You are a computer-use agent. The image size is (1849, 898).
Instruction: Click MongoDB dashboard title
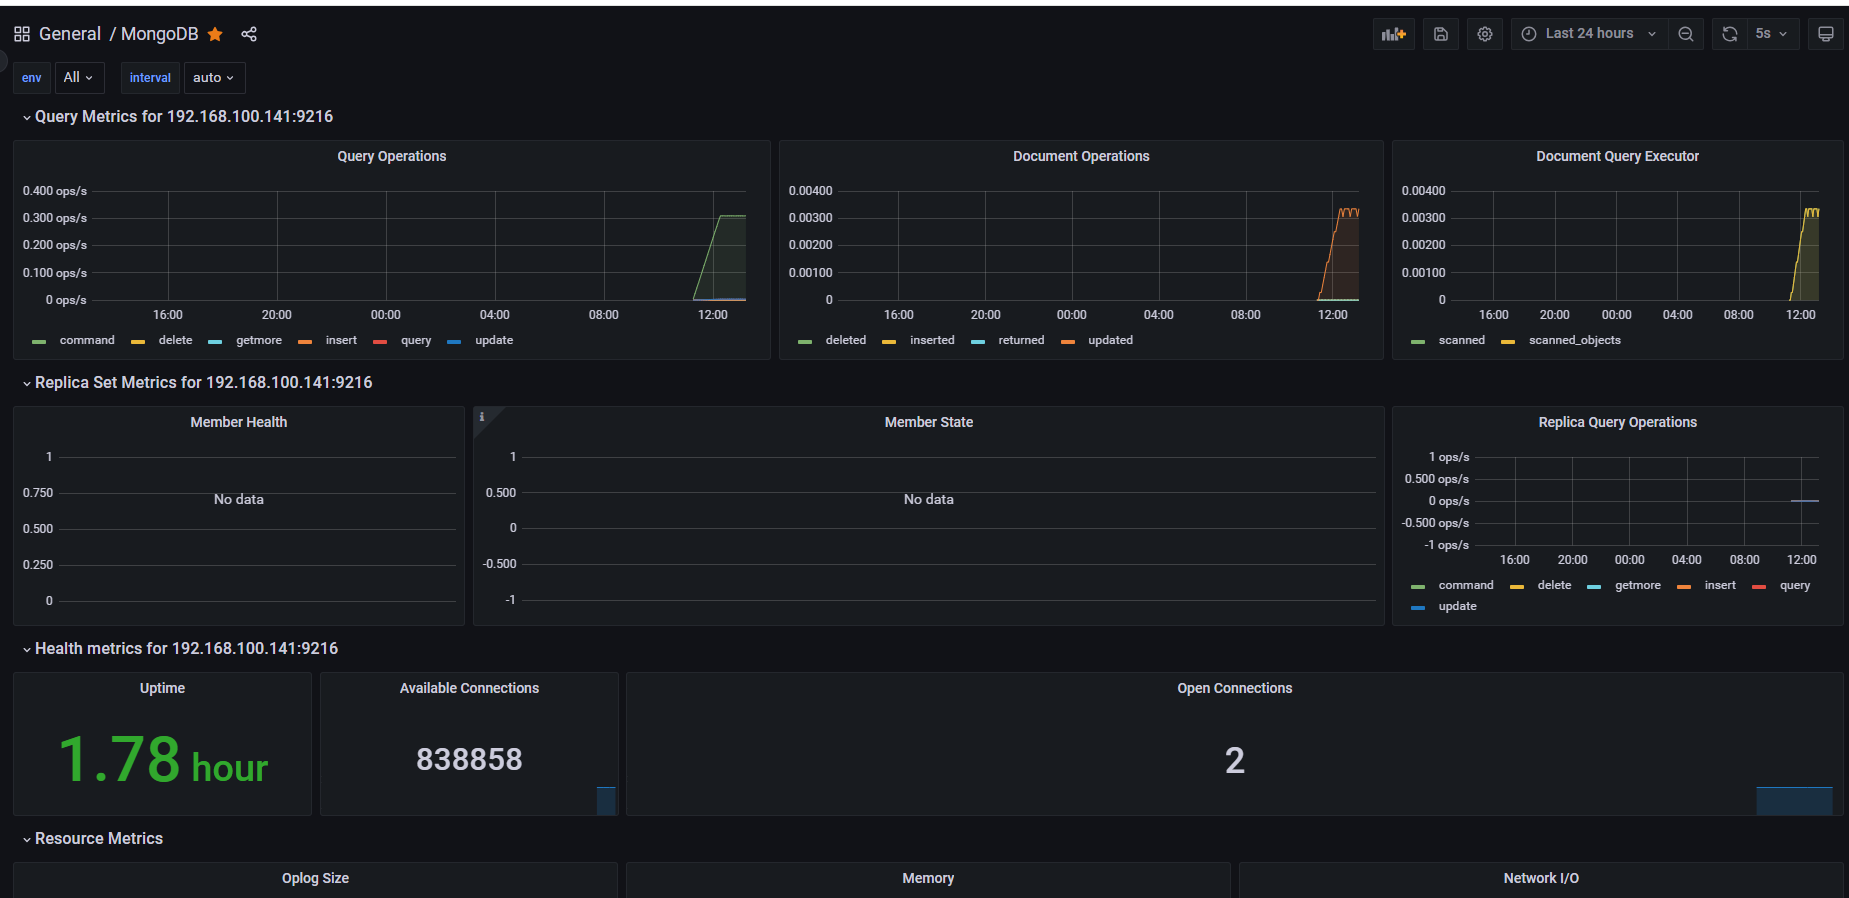[160, 34]
